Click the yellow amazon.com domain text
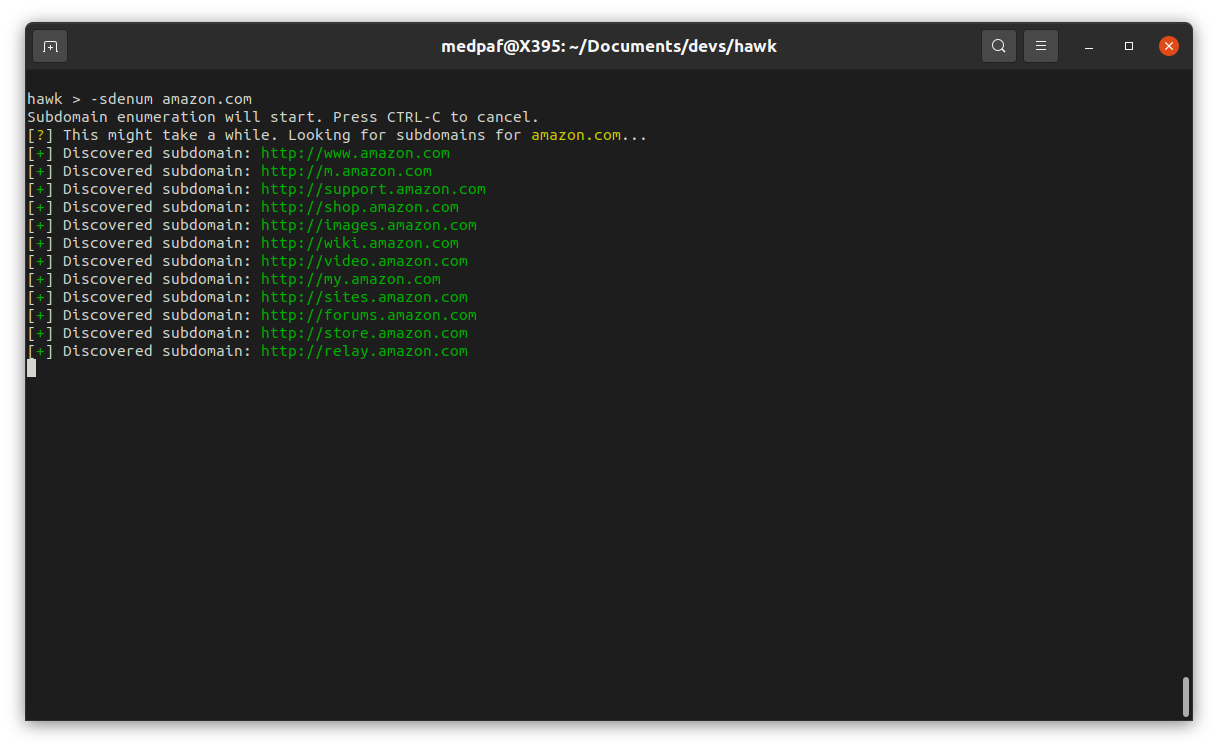This screenshot has height=749, width=1218. click(575, 135)
